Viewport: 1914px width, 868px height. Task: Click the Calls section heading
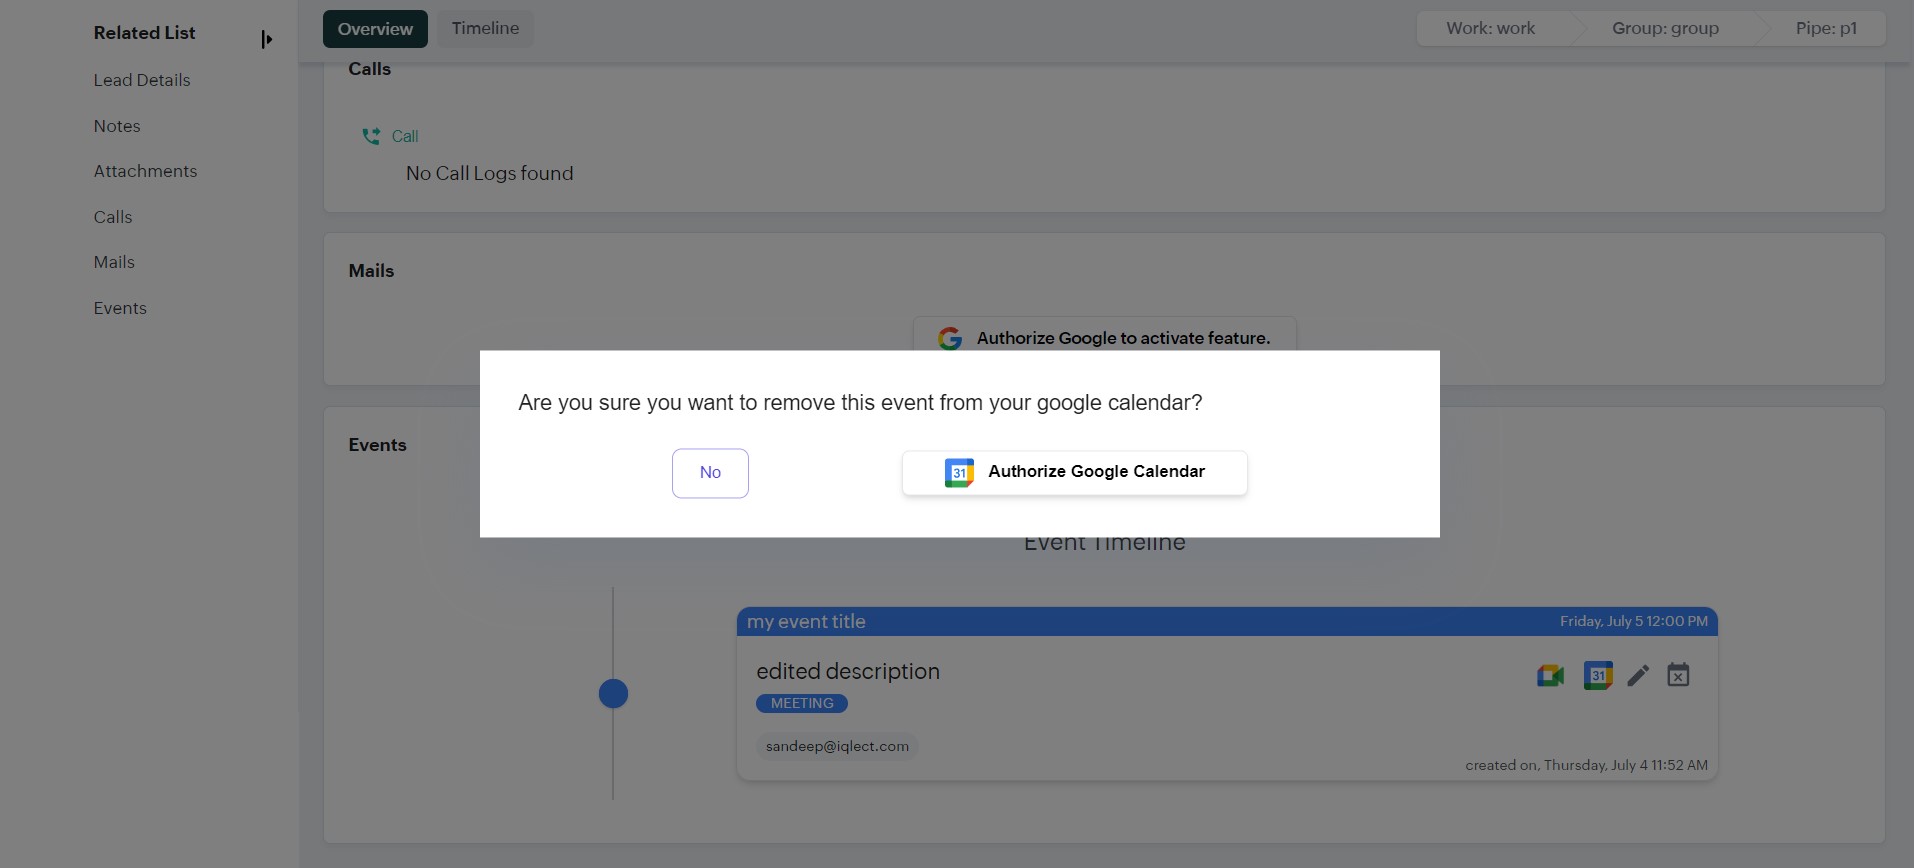(x=369, y=69)
